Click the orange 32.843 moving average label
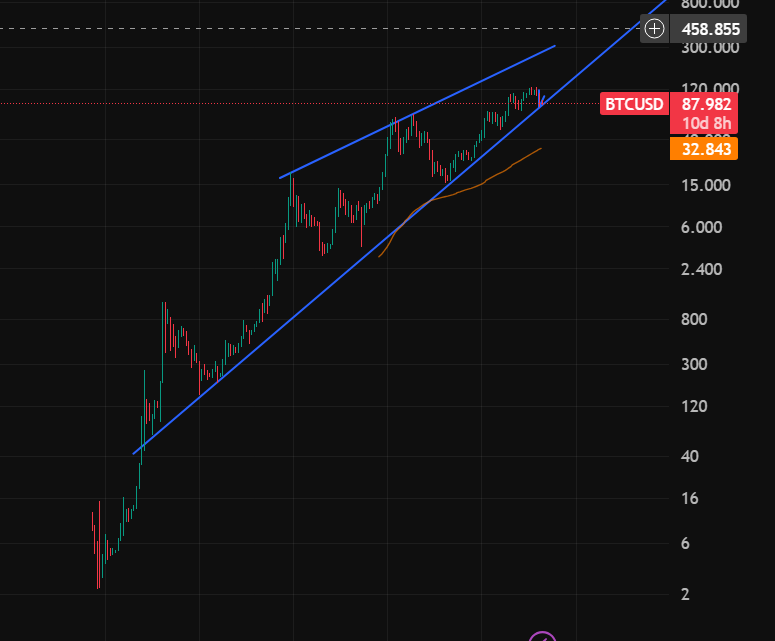The height and width of the screenshot is (641, 775). 706,149
